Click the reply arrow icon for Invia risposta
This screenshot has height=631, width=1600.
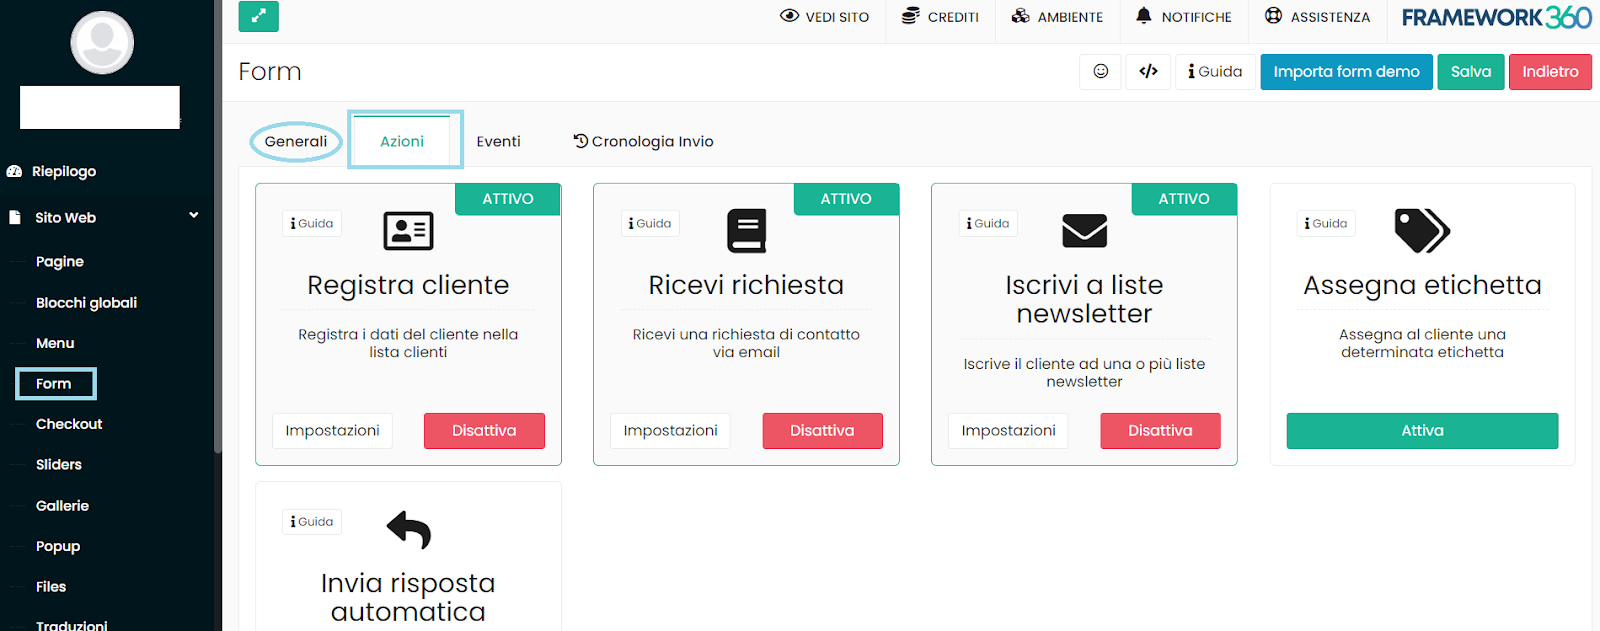point(408,529)
